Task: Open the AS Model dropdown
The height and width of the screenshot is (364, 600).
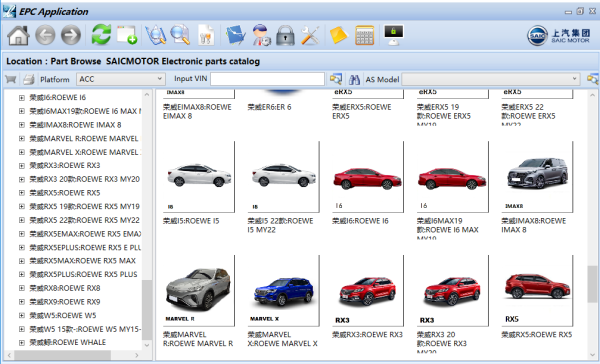Action: [491, 79]
